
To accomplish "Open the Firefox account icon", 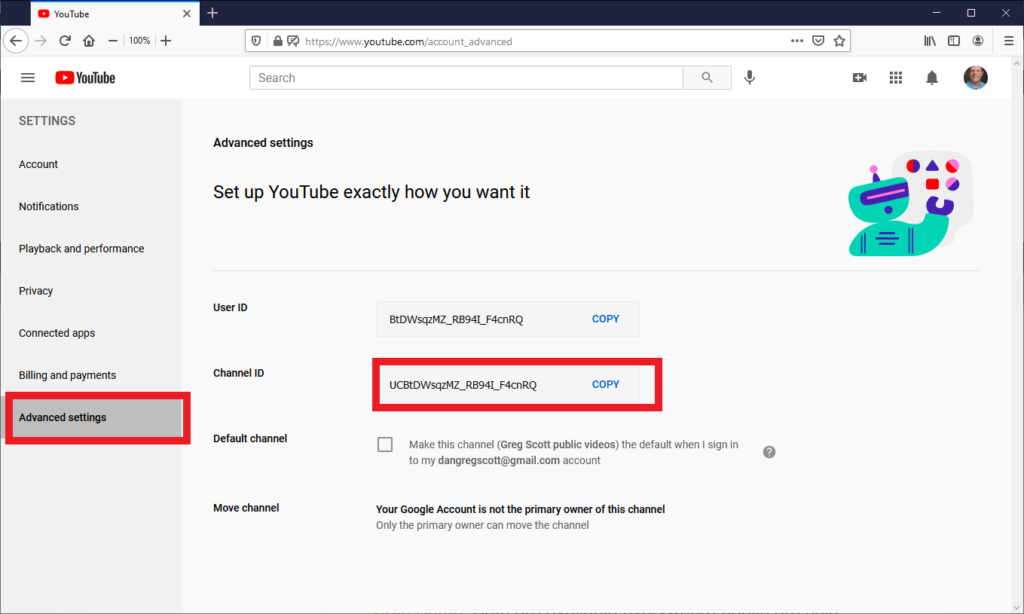I will click(x=978, y=40).
